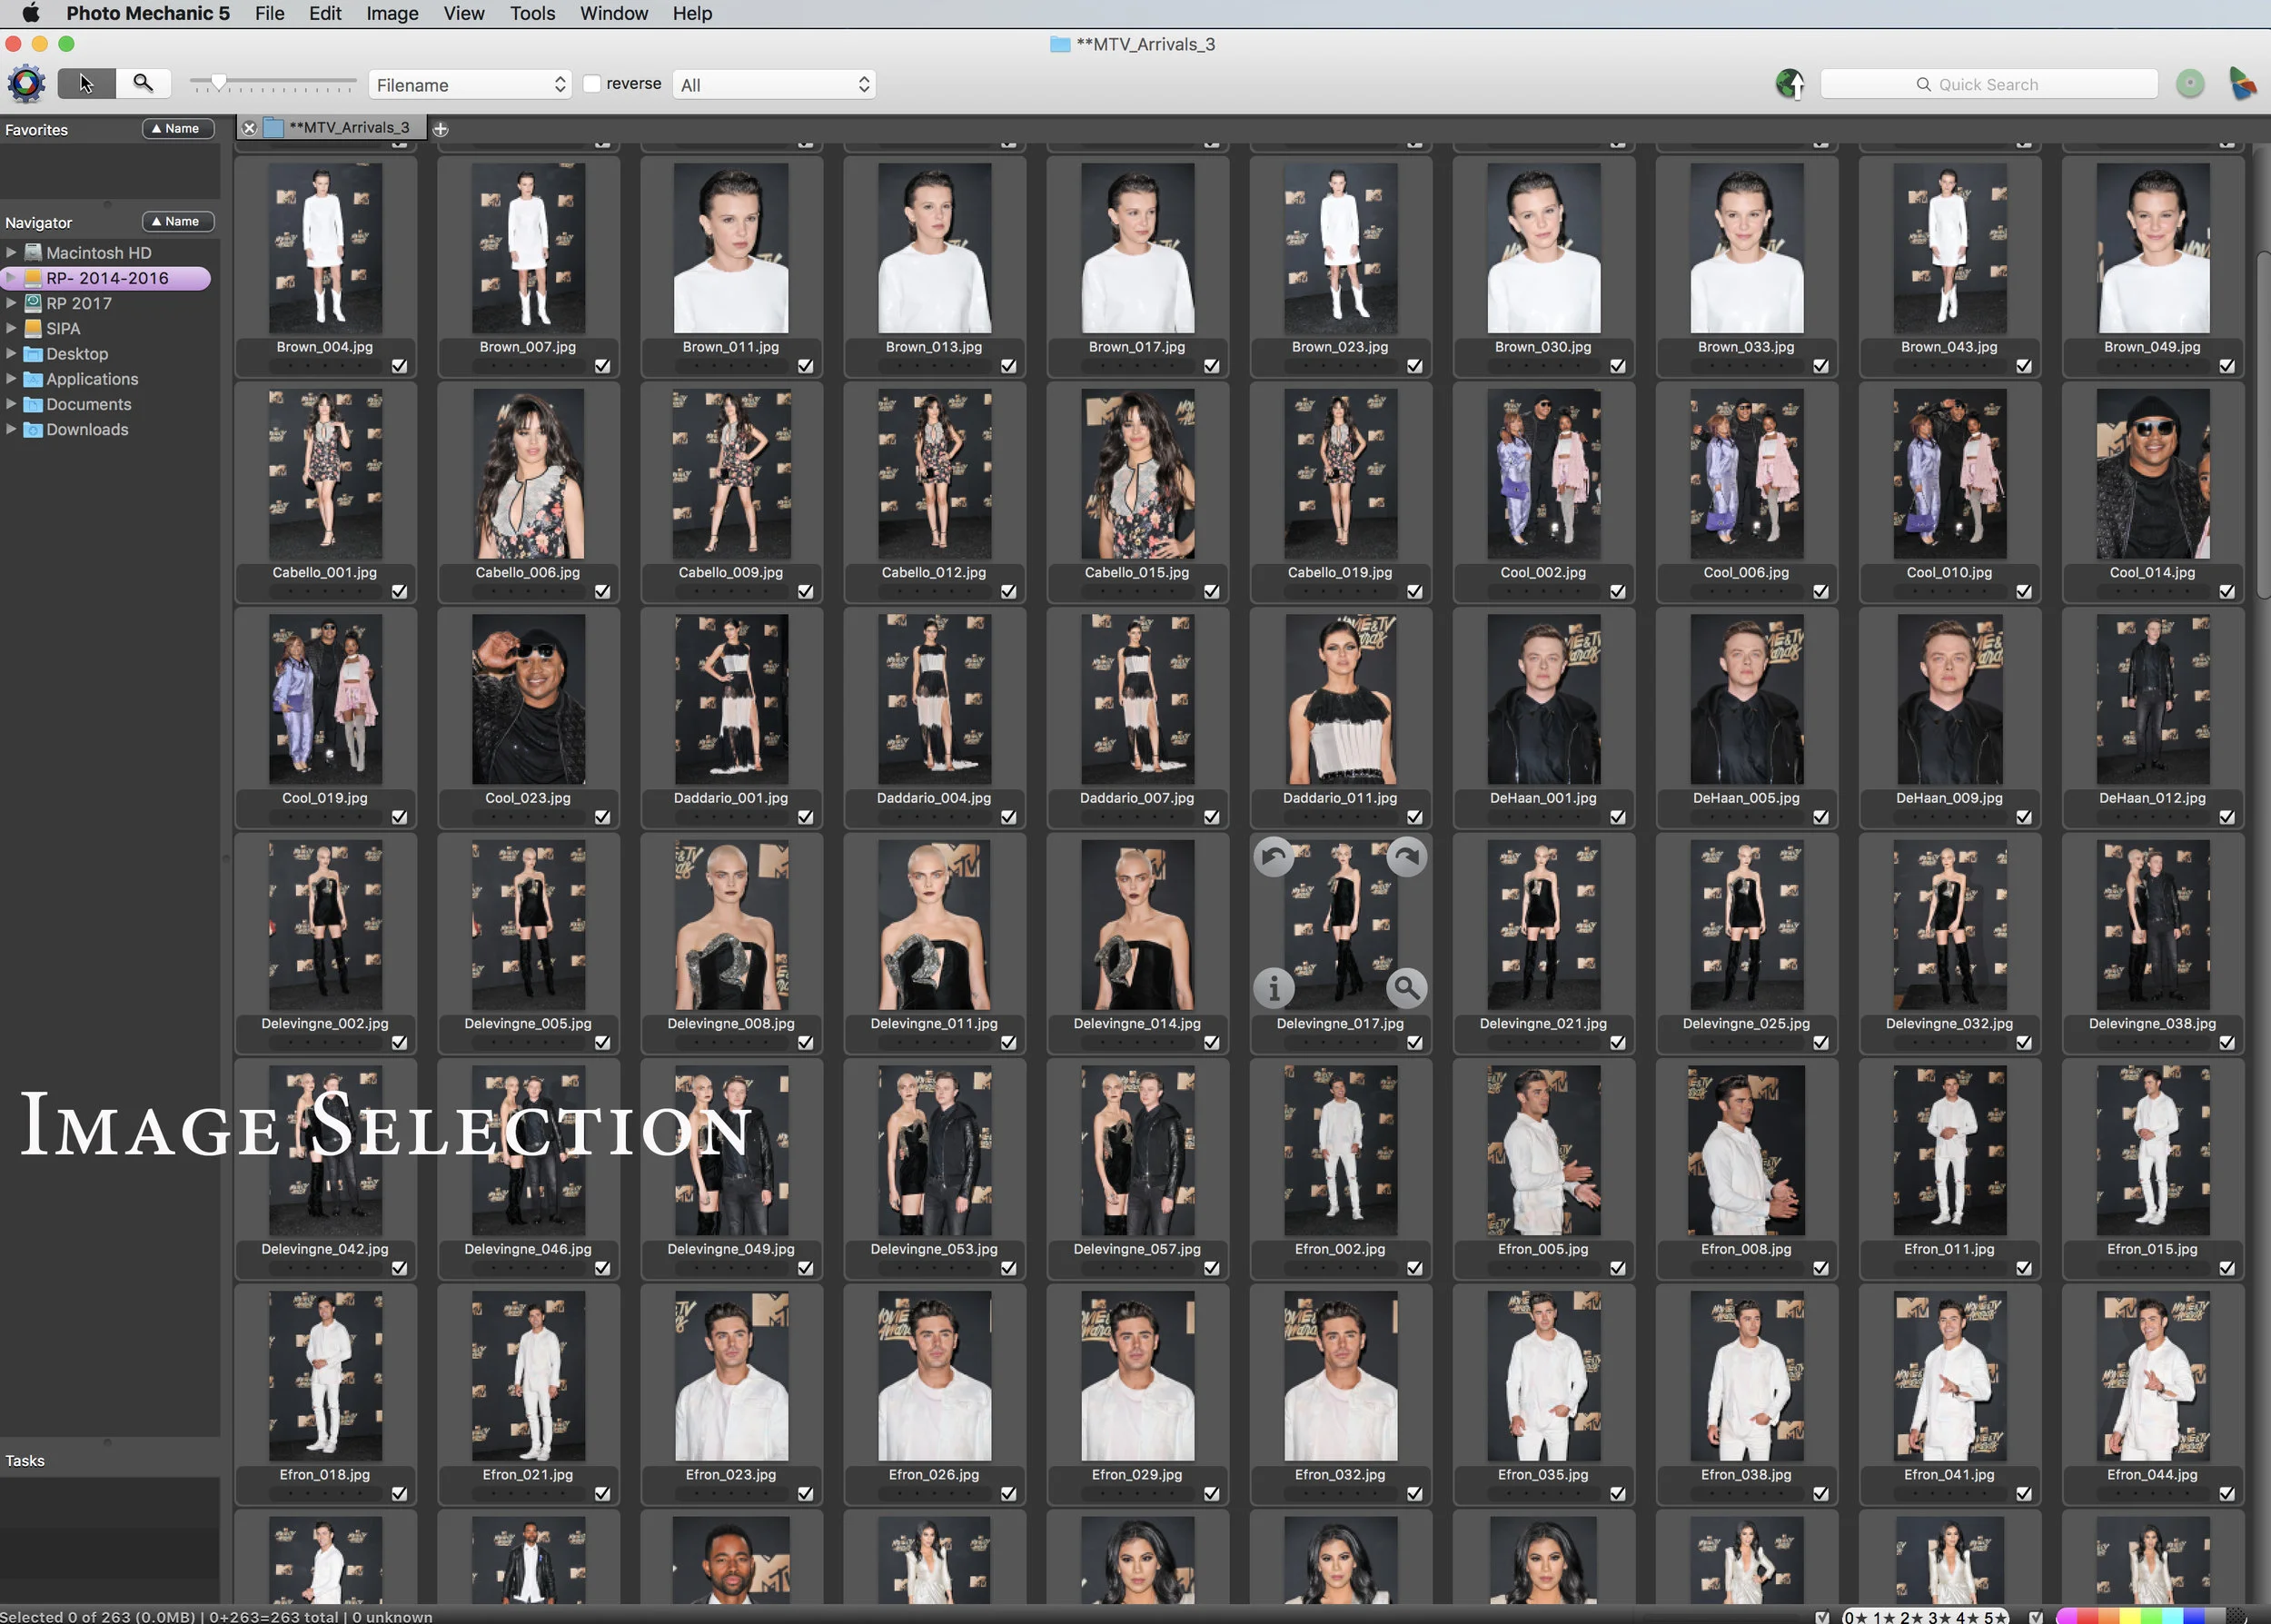Viewport: 2271px width, 1624px height.
Task: Open the Window menu
Action: click(x=614, y=13)
